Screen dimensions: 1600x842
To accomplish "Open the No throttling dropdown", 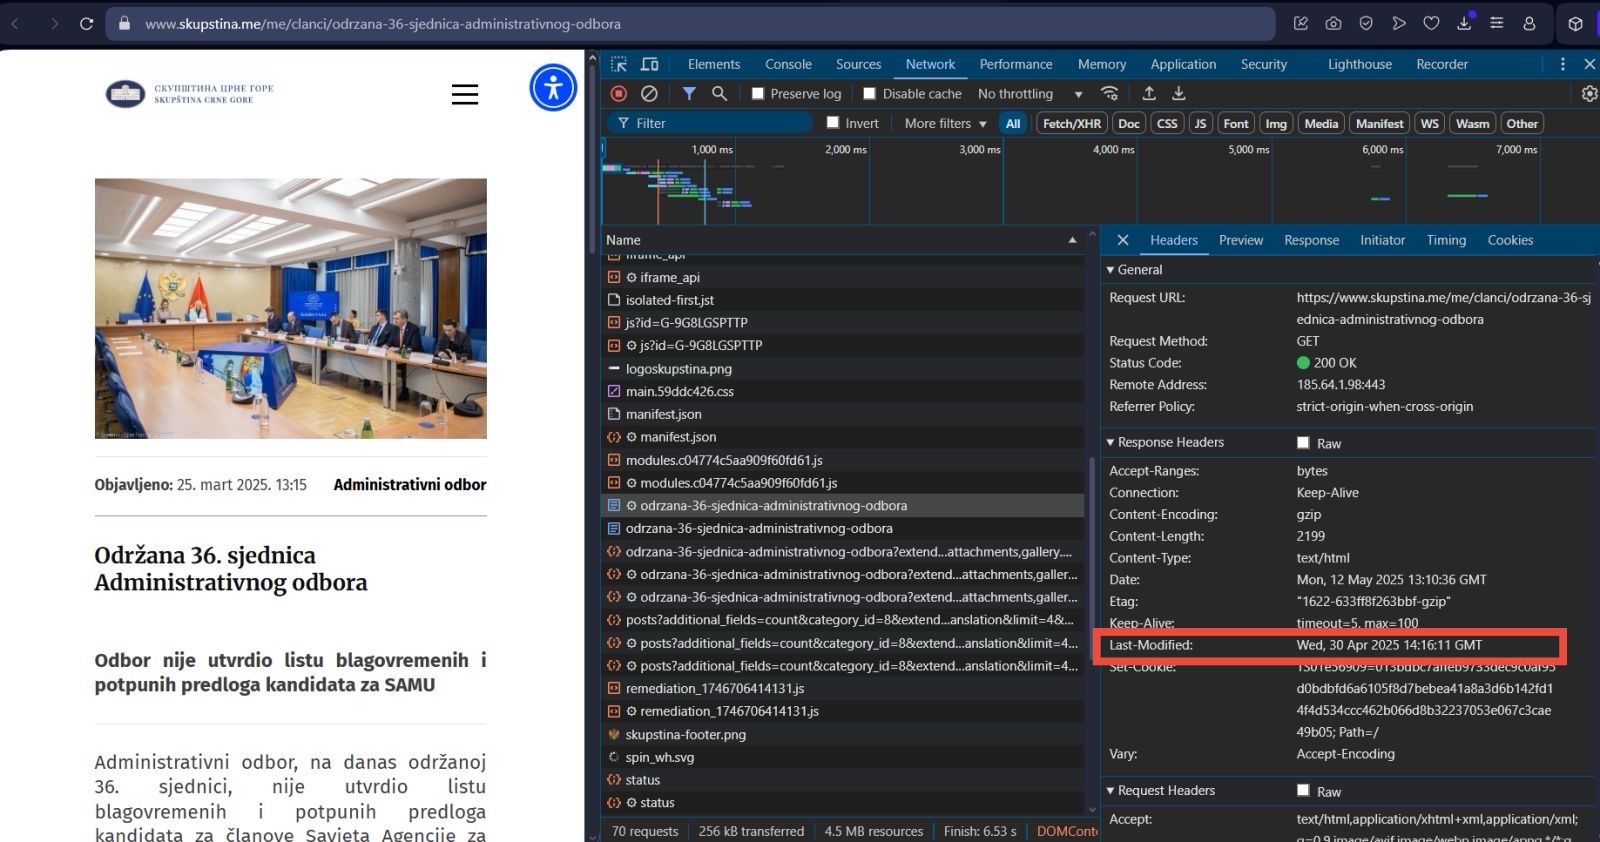I will point(1030,93).
